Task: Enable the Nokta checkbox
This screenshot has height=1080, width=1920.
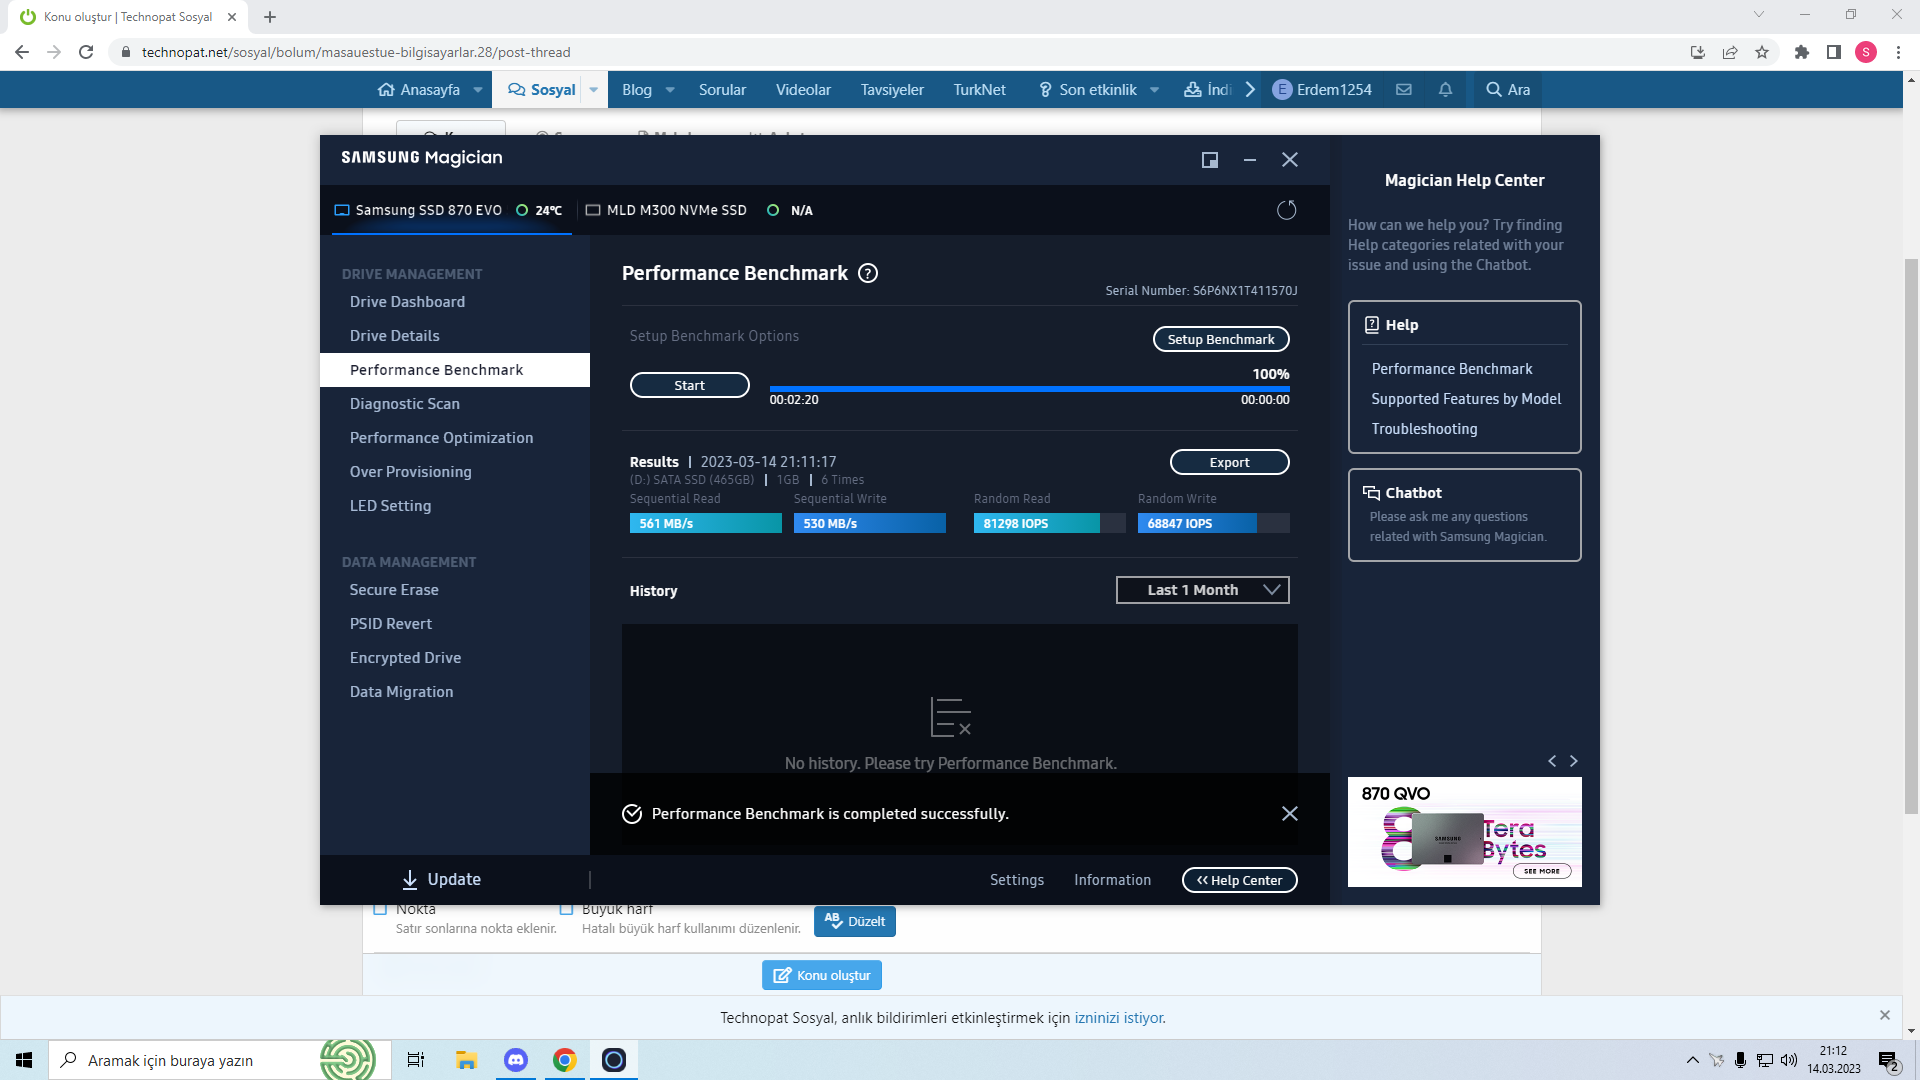Action: (380, 909)
